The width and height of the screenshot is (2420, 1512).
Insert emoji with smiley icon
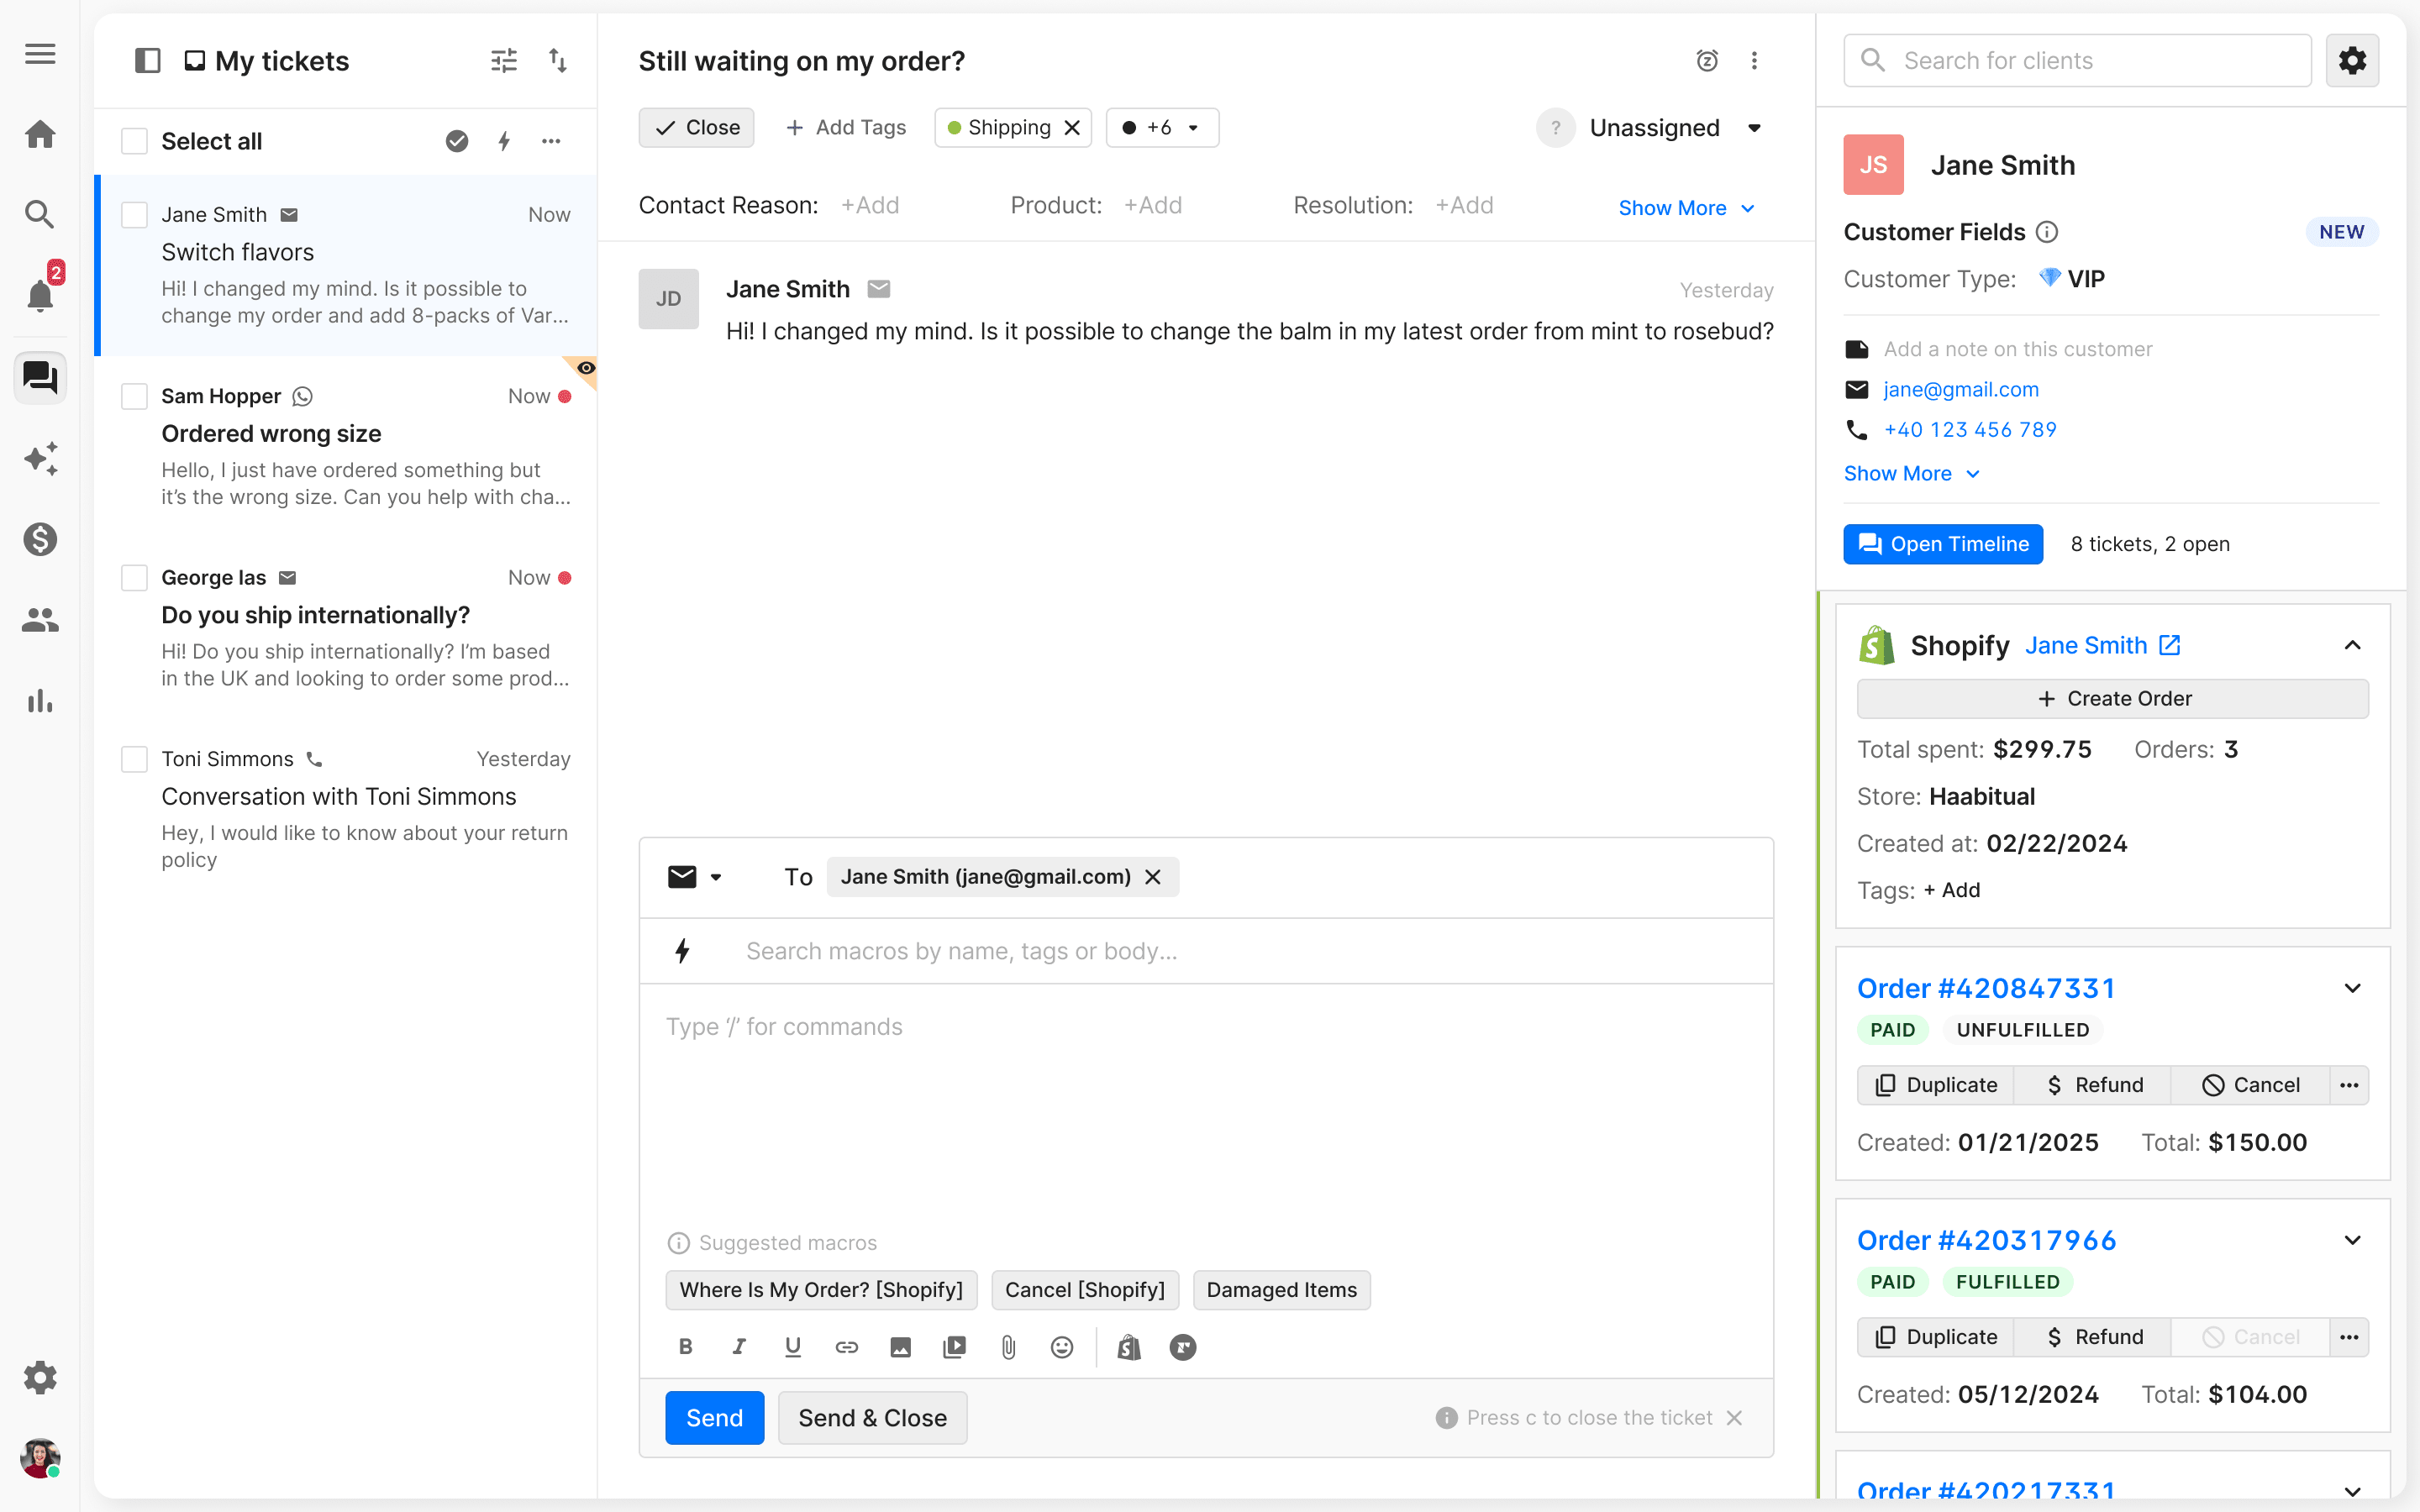[x=1062, y=1347]
